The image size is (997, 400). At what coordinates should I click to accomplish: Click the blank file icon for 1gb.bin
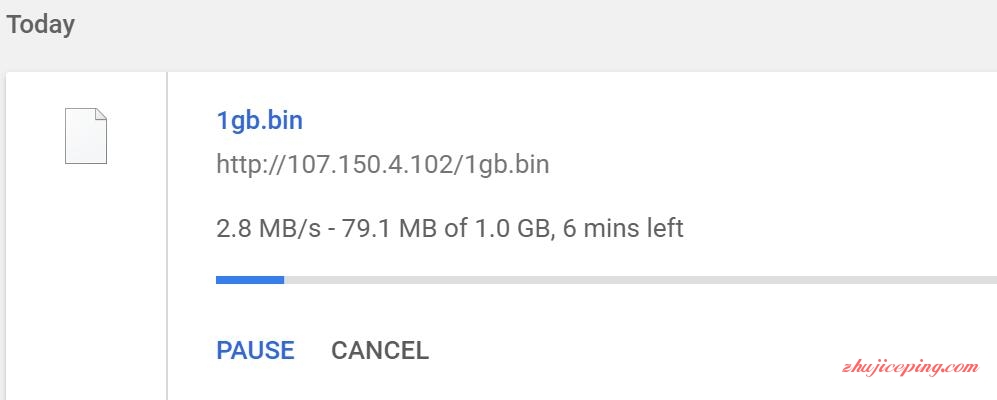(x=86, y=136)
